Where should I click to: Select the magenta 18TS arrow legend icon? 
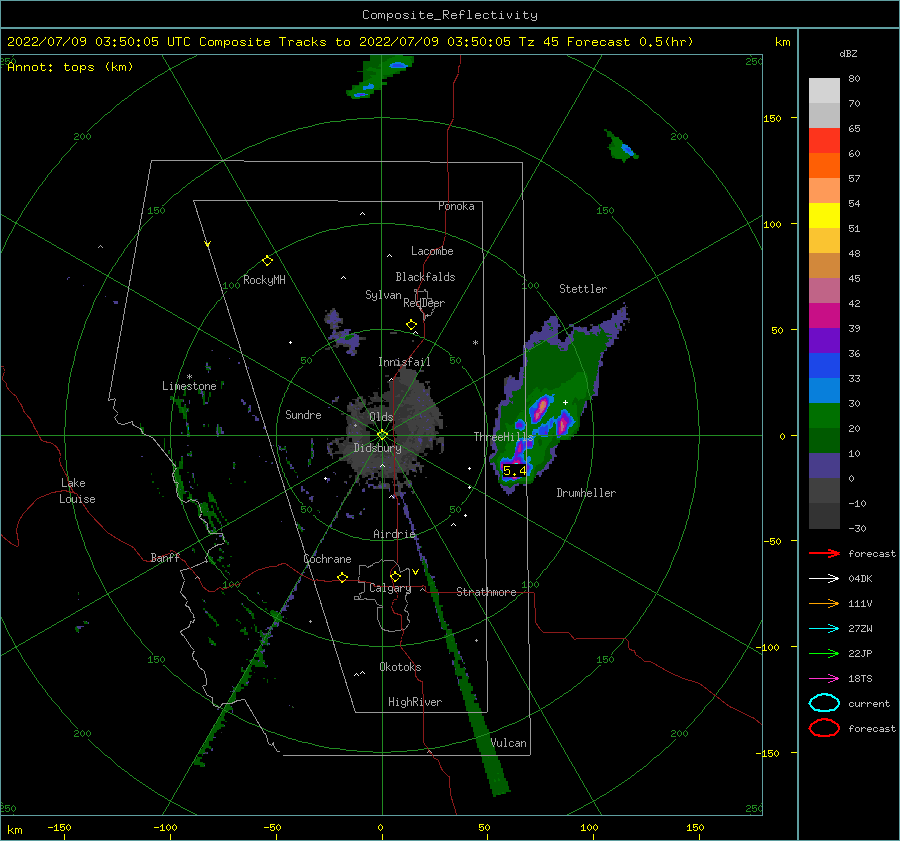pos(824,679)
